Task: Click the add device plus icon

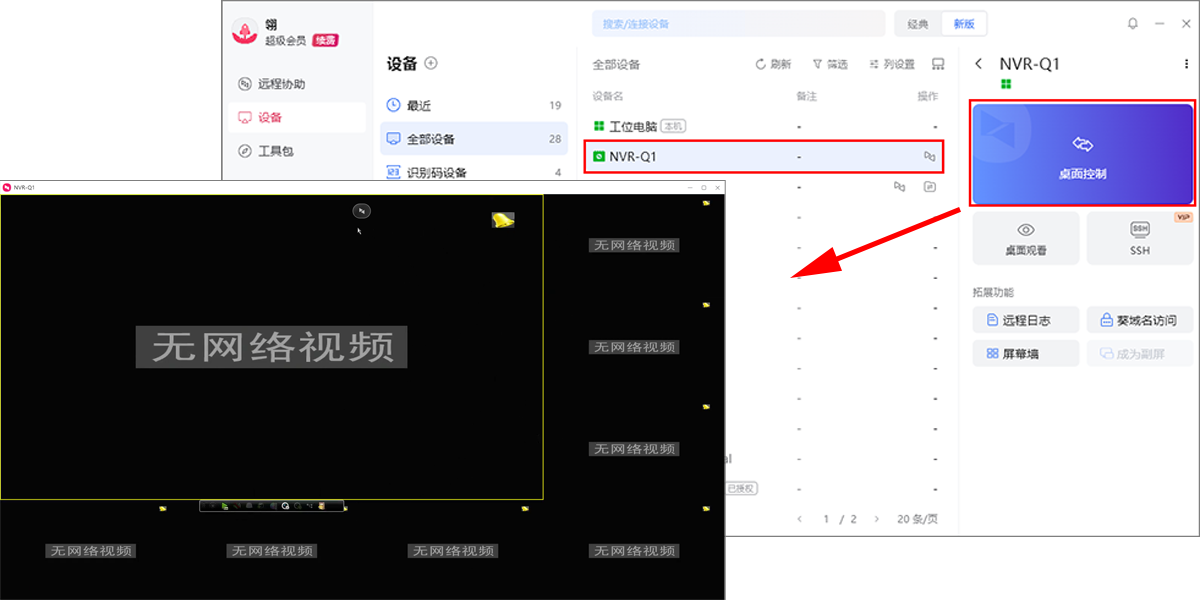Action: pyautogui.click(x=431, y=63)
